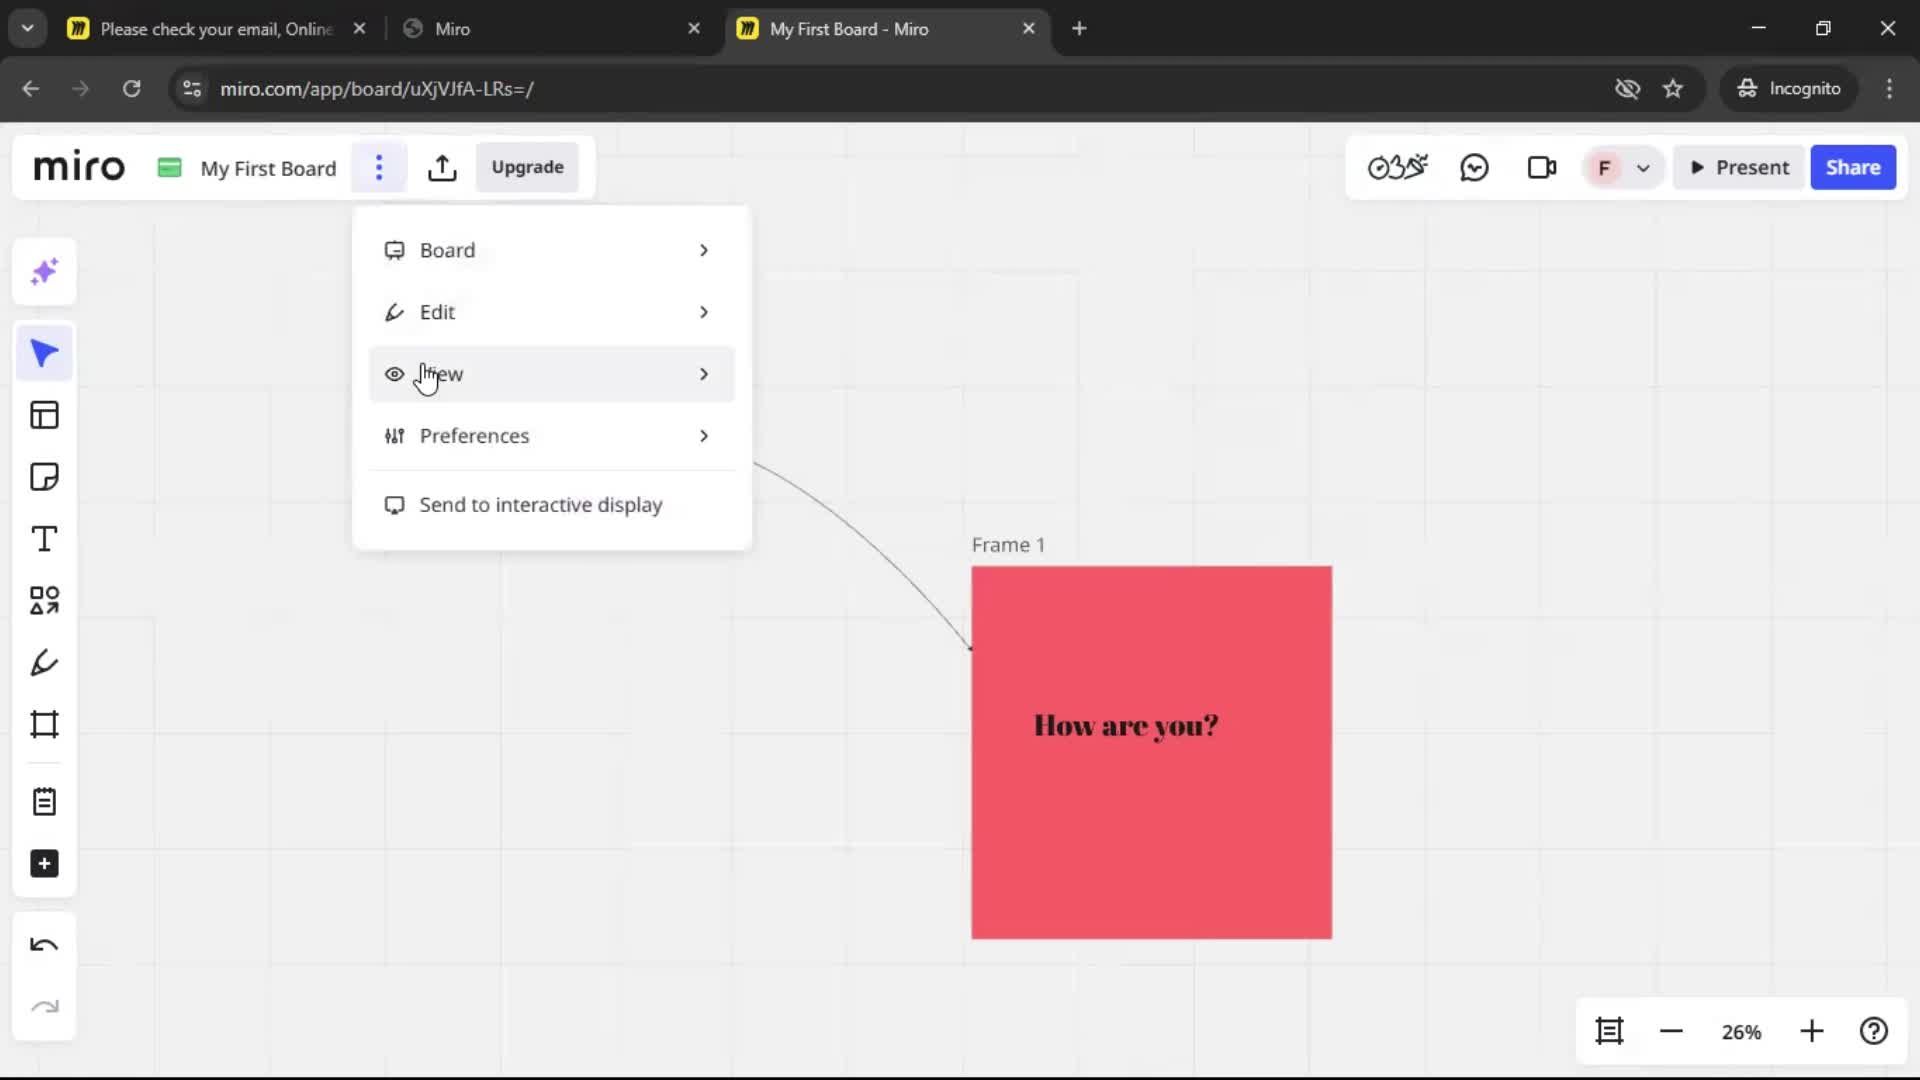Open the Edit menu item
Screen dimensions: 1920x1080
point(552,312)
